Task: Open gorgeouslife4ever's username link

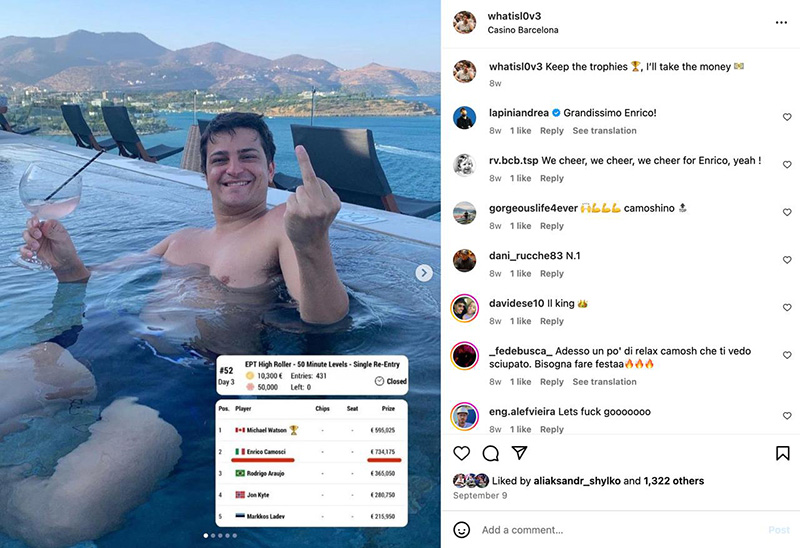Action: point(534,208)
